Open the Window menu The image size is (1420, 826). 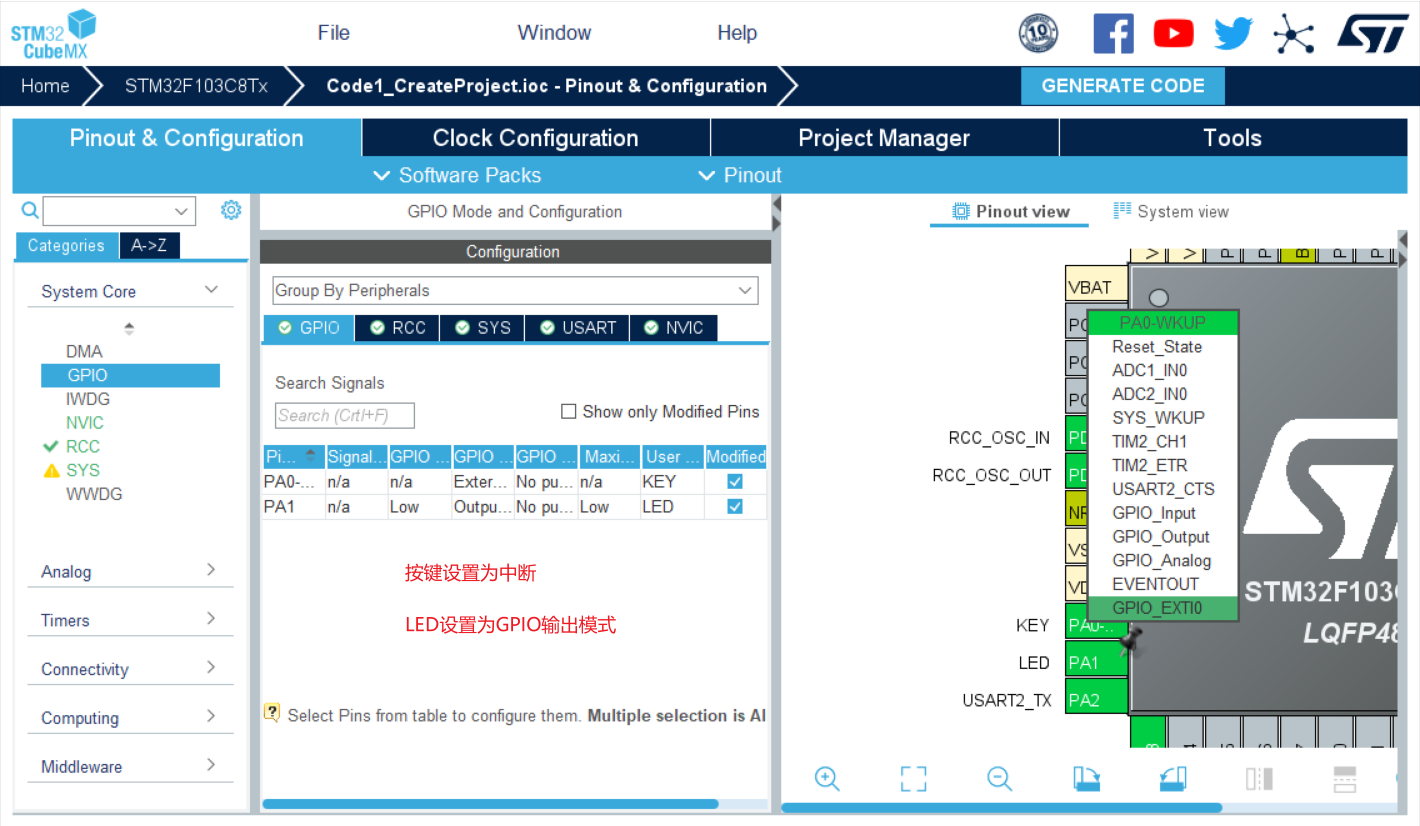point(554,33)
